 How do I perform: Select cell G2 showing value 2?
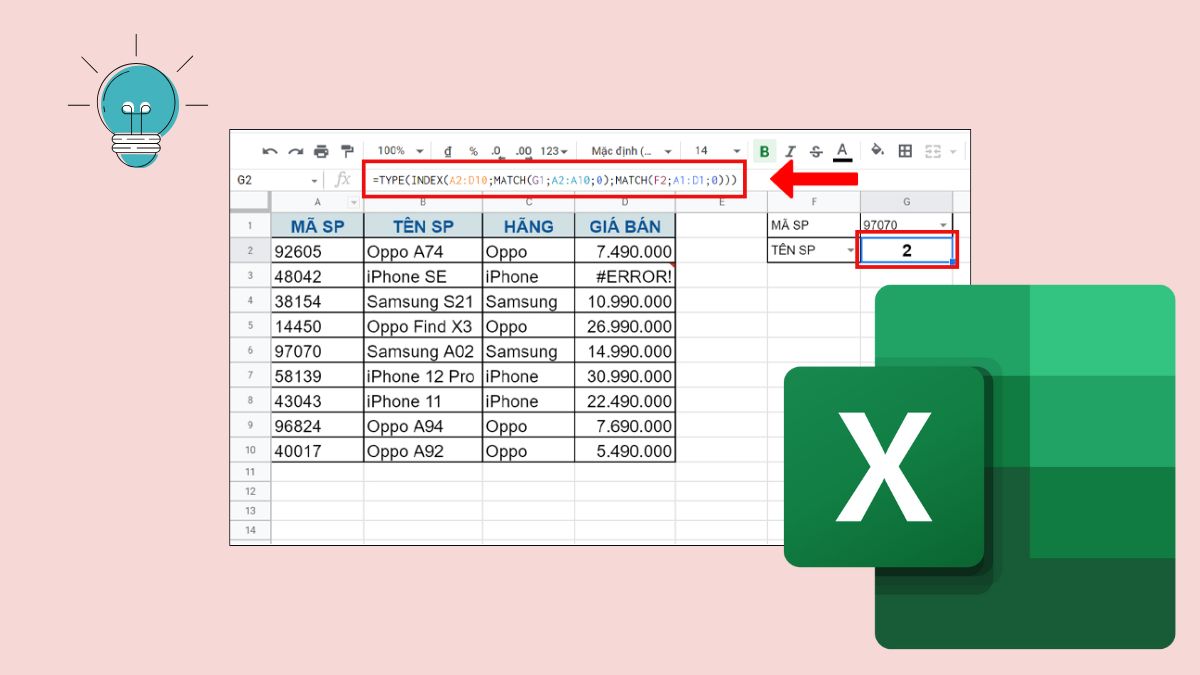pos(907,250)
